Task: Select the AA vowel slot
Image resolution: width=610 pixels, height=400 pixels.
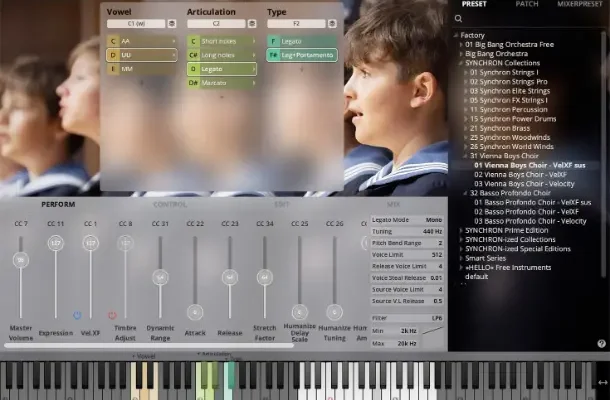Action: (x=141, y=41)
